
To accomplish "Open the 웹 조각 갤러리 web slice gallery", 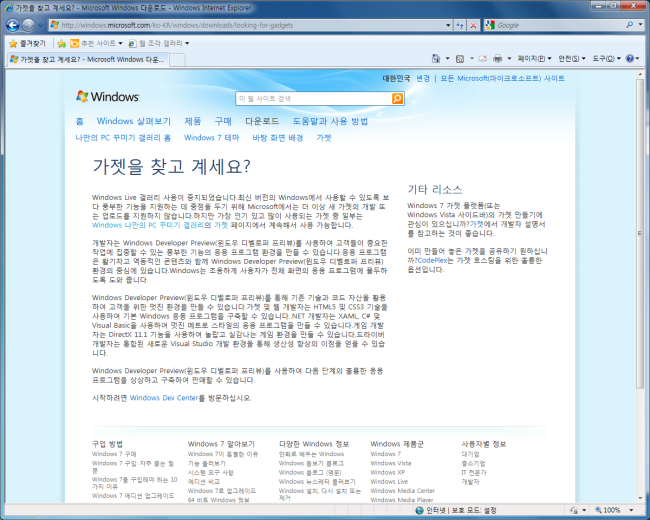I will coord(159,43).
